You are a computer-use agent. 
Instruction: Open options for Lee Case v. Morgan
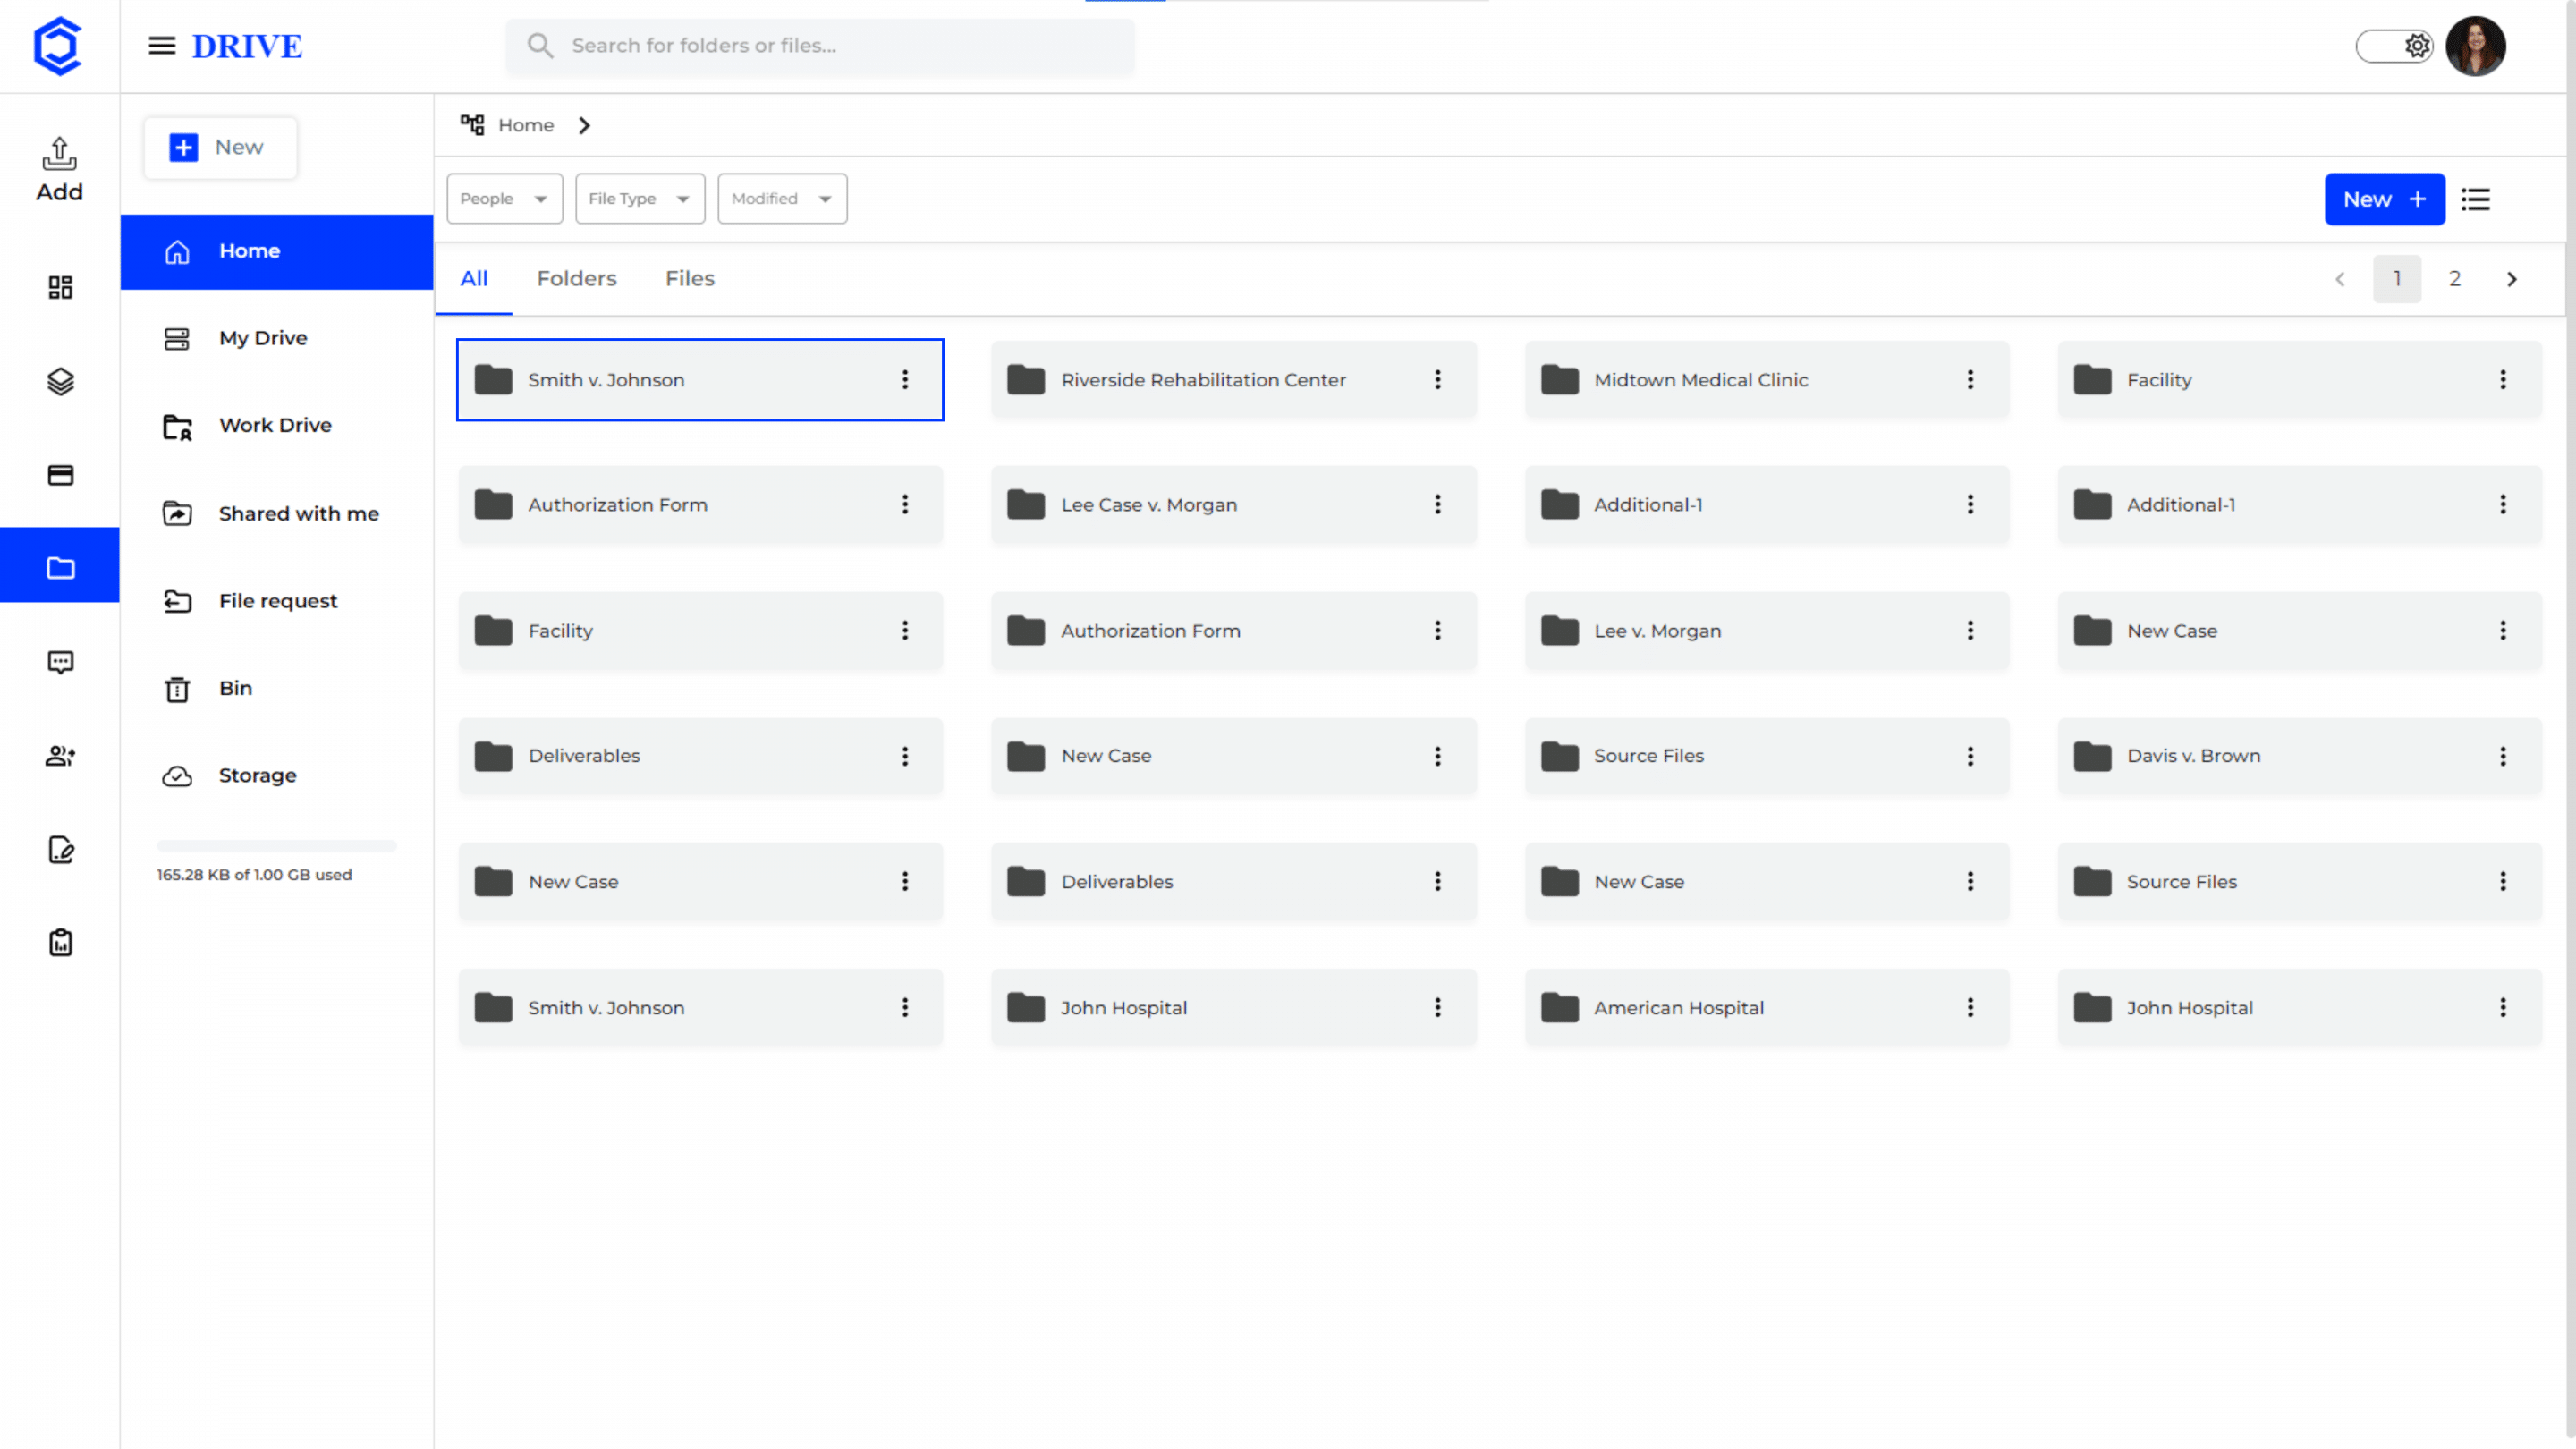pos(1438,505)
